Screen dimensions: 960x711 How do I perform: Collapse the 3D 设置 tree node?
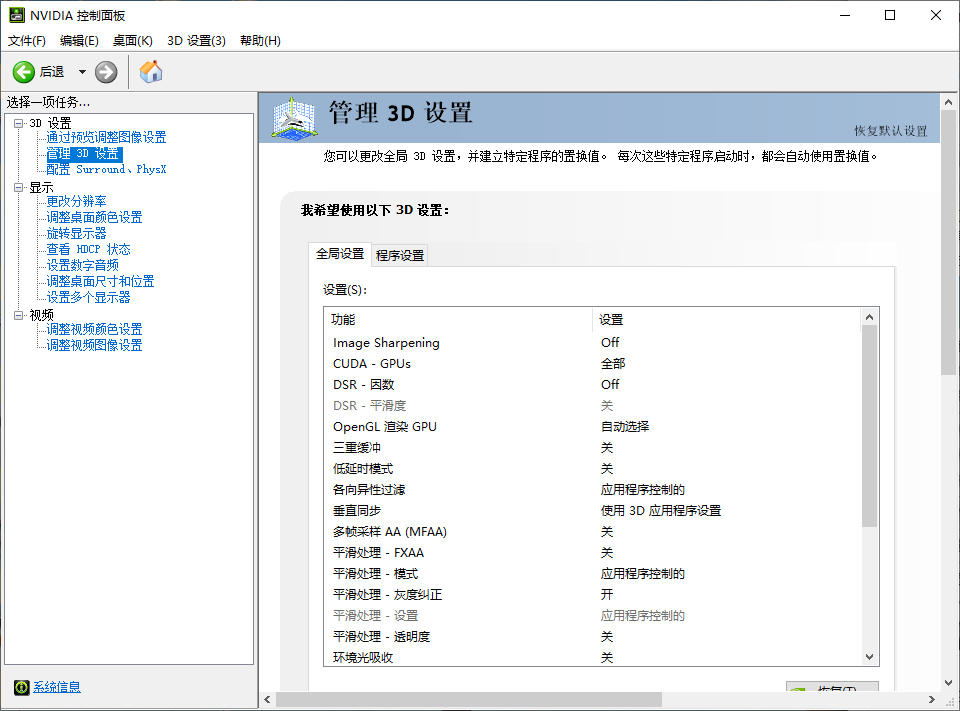coord(18,123)
